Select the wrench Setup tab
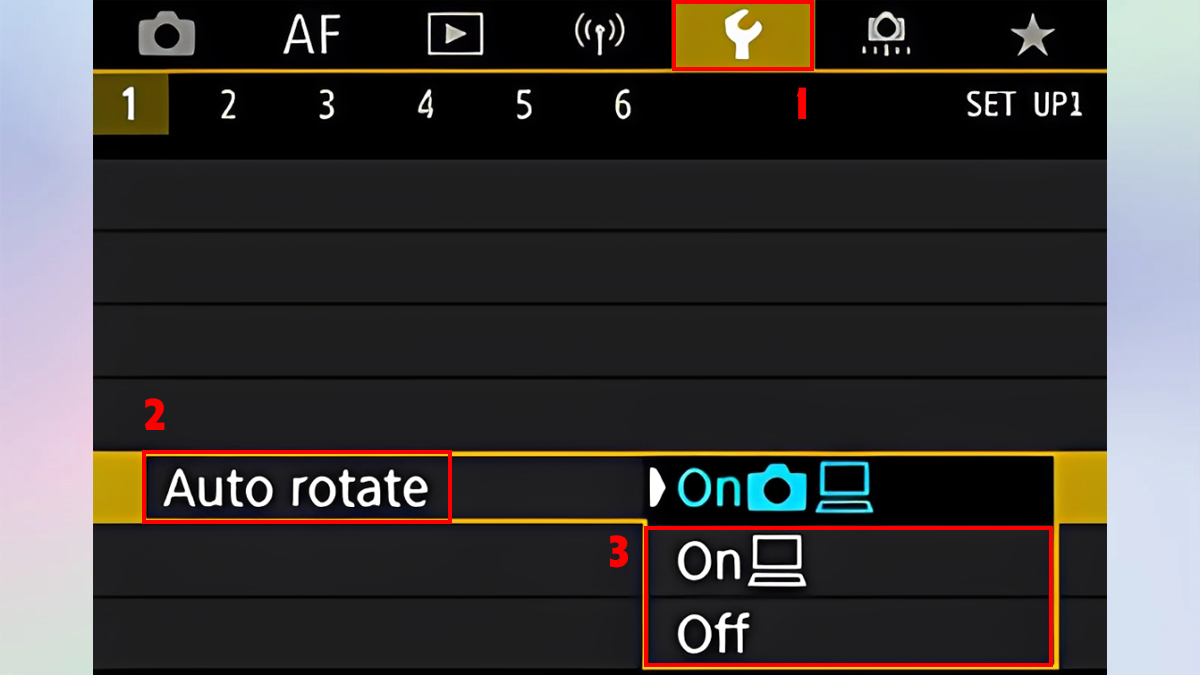The width and height of the screenshot is (1200, 675). 743,36
